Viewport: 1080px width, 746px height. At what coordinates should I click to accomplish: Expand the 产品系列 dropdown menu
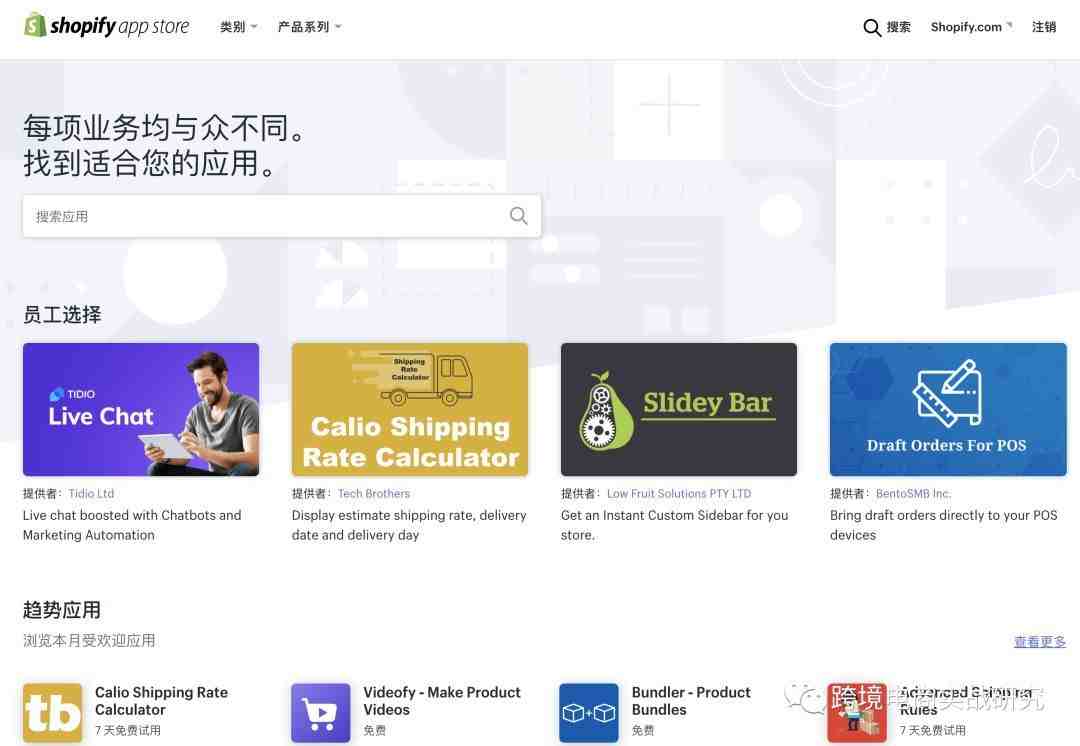tap(309, 27)
